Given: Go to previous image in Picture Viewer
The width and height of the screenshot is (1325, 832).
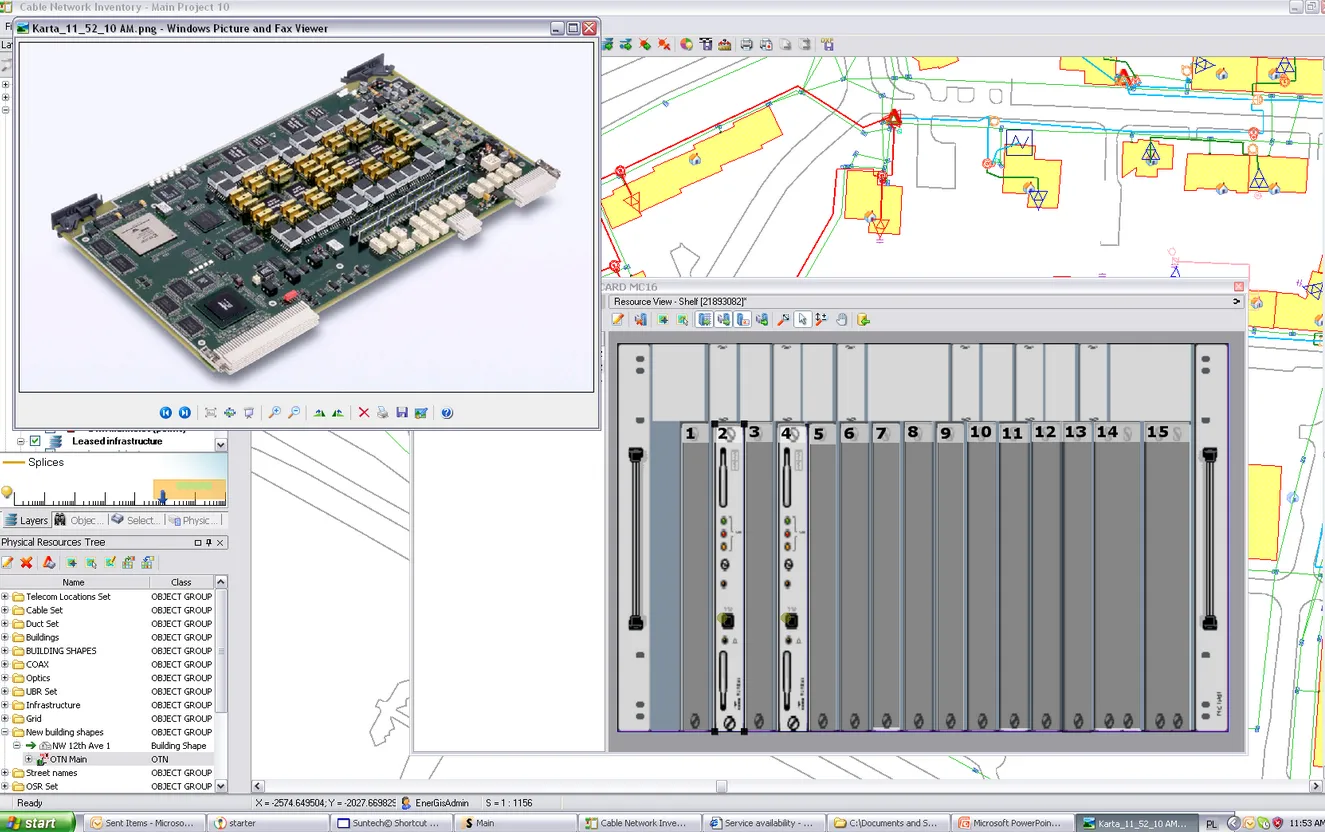Looking at the screenshot, I should (166, 413).
